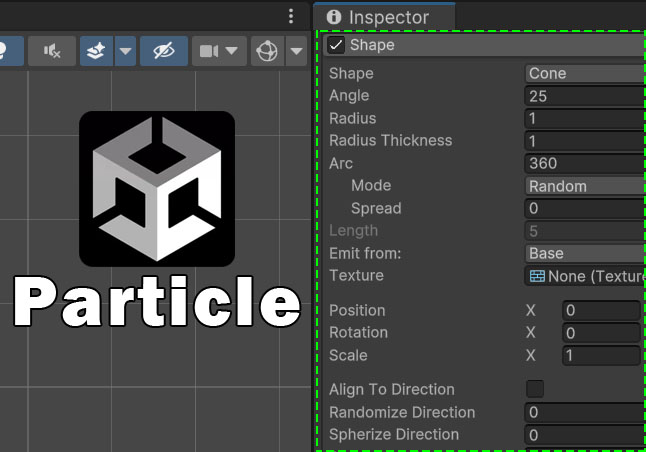Click the Emit from: label
This screenshot has width=646, height=452.
coord(365,253)
